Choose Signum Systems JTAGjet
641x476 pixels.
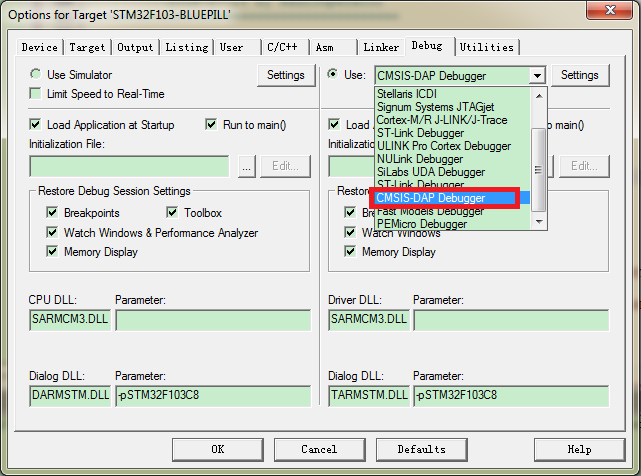453,107
